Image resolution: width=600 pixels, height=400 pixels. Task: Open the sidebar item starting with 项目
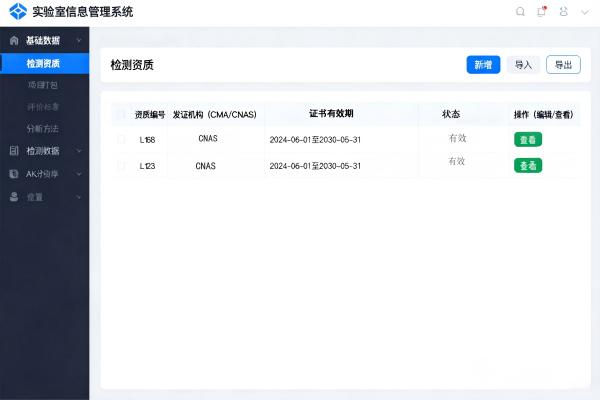43,85
